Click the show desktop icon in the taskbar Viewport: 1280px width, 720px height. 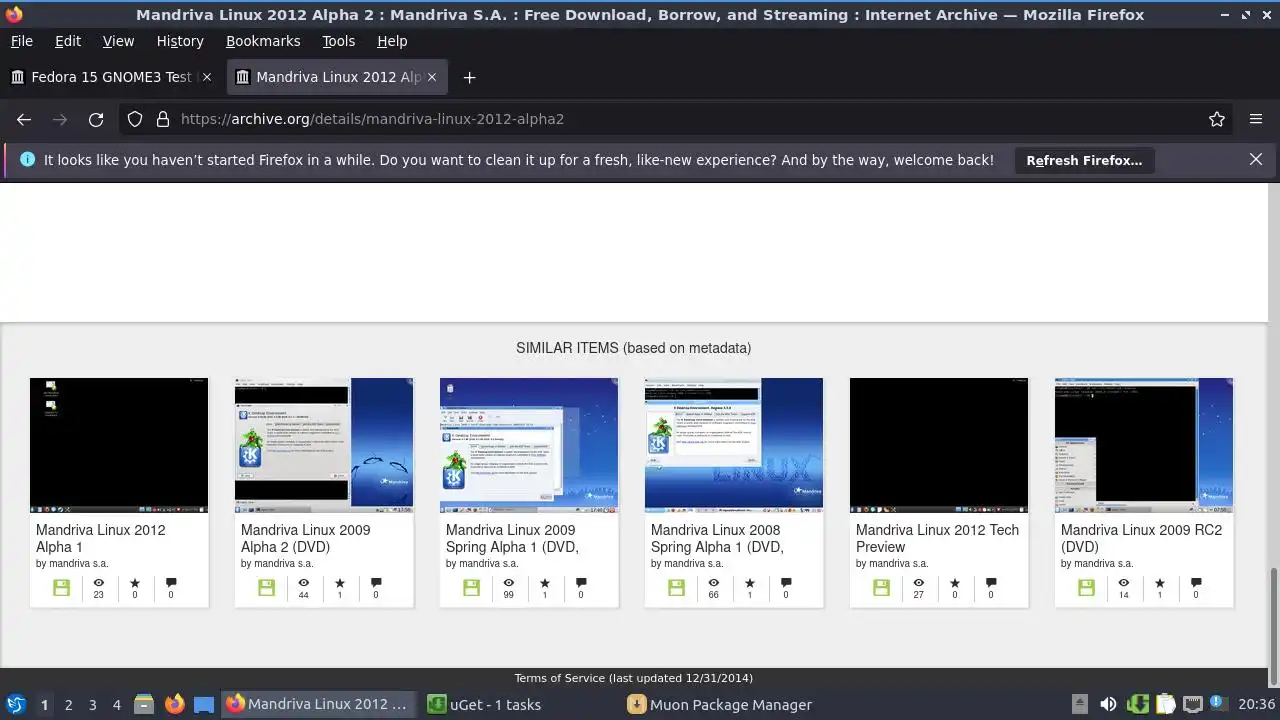[x=204, y=704]
